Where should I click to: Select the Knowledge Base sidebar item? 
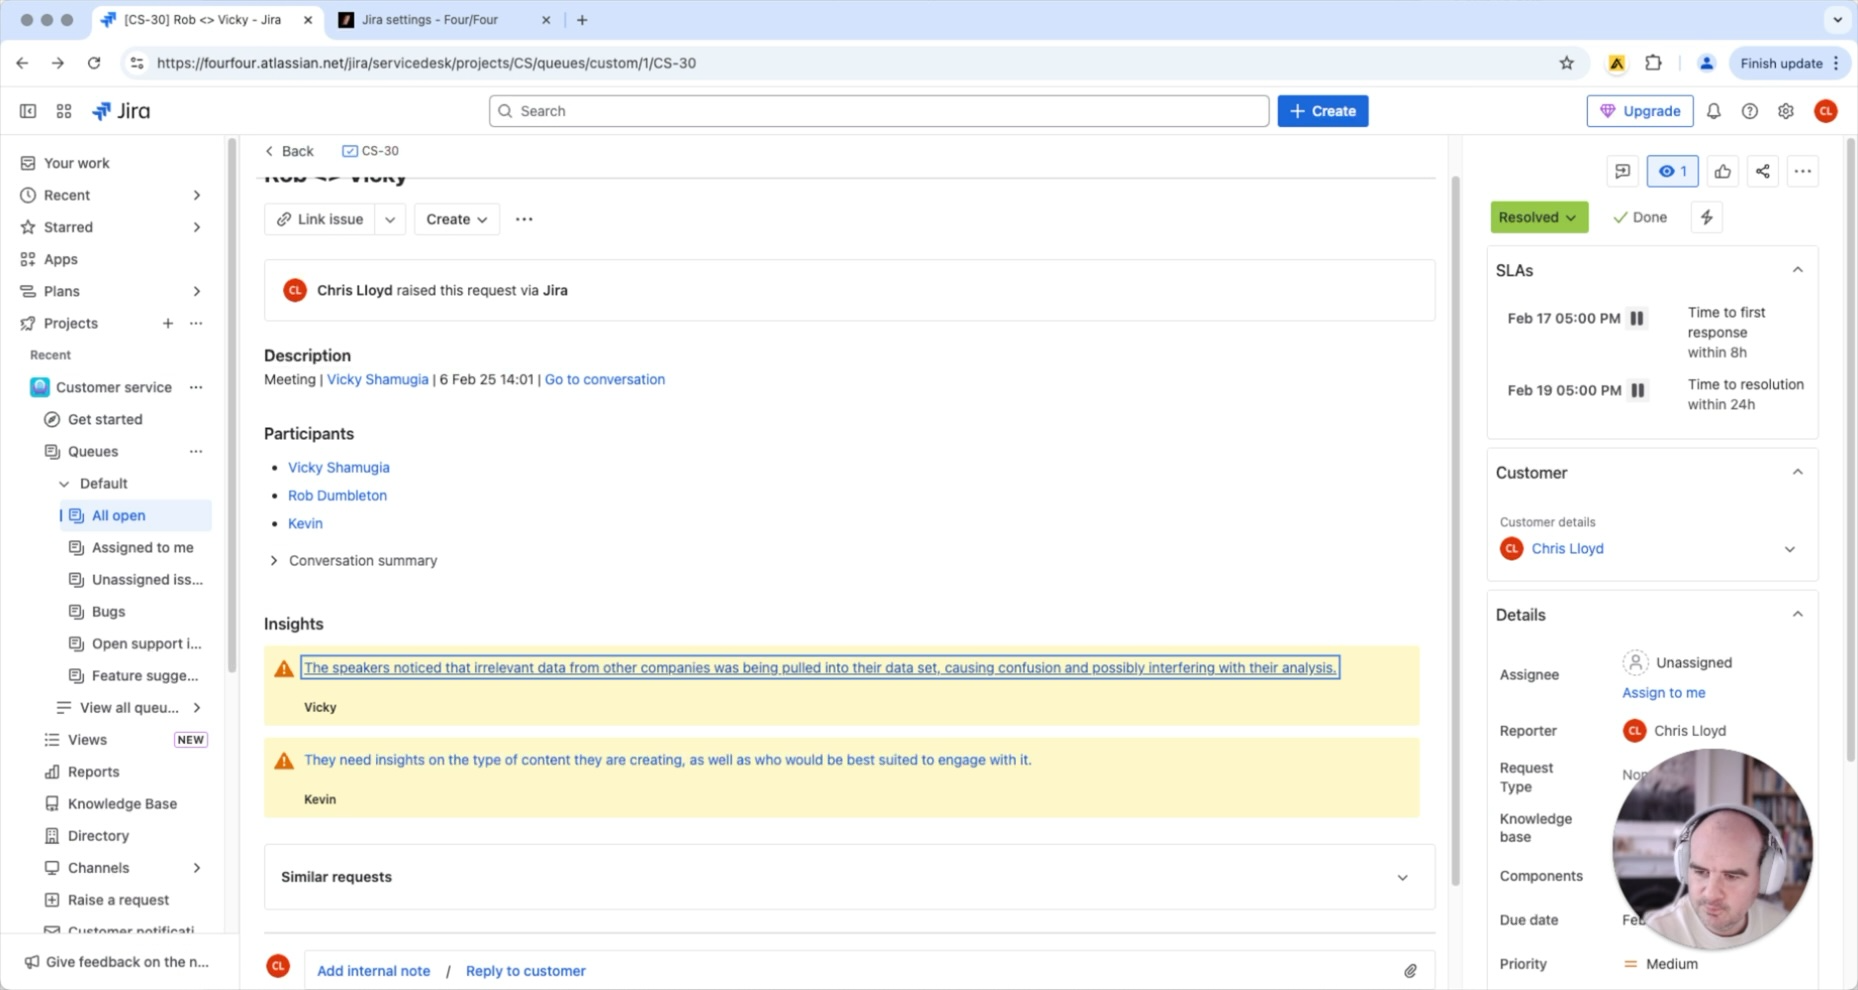coord(122,803)
